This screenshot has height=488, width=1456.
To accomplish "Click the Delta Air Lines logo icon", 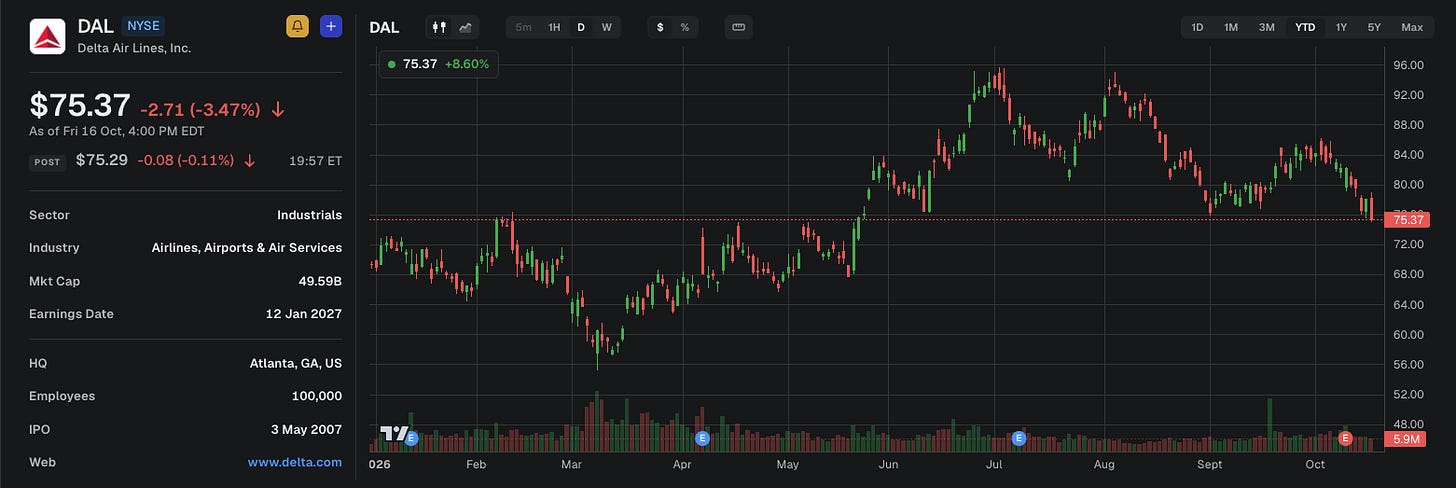I will pyautogui.click(x=48, y=36).
